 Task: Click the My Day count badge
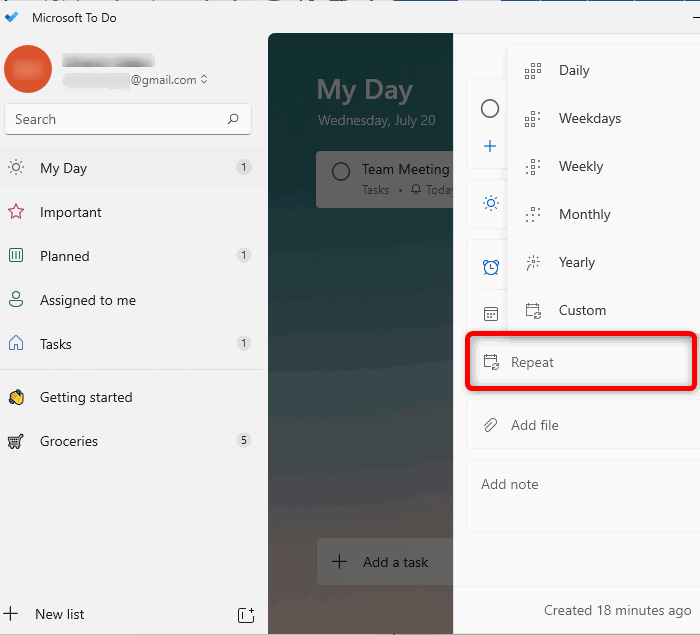244,167
